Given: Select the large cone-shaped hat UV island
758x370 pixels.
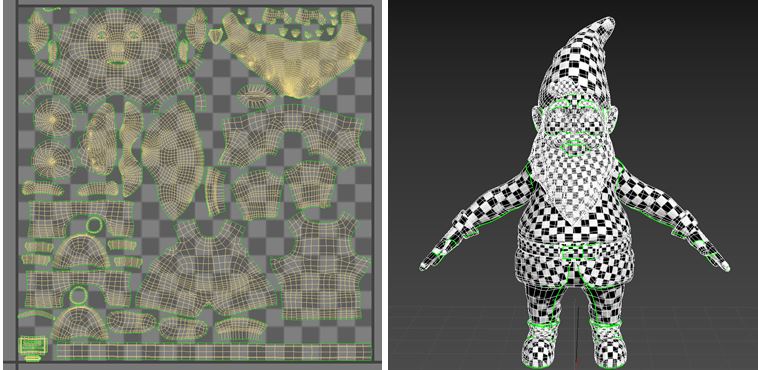Looking at the screenshot, I should 174,160.
